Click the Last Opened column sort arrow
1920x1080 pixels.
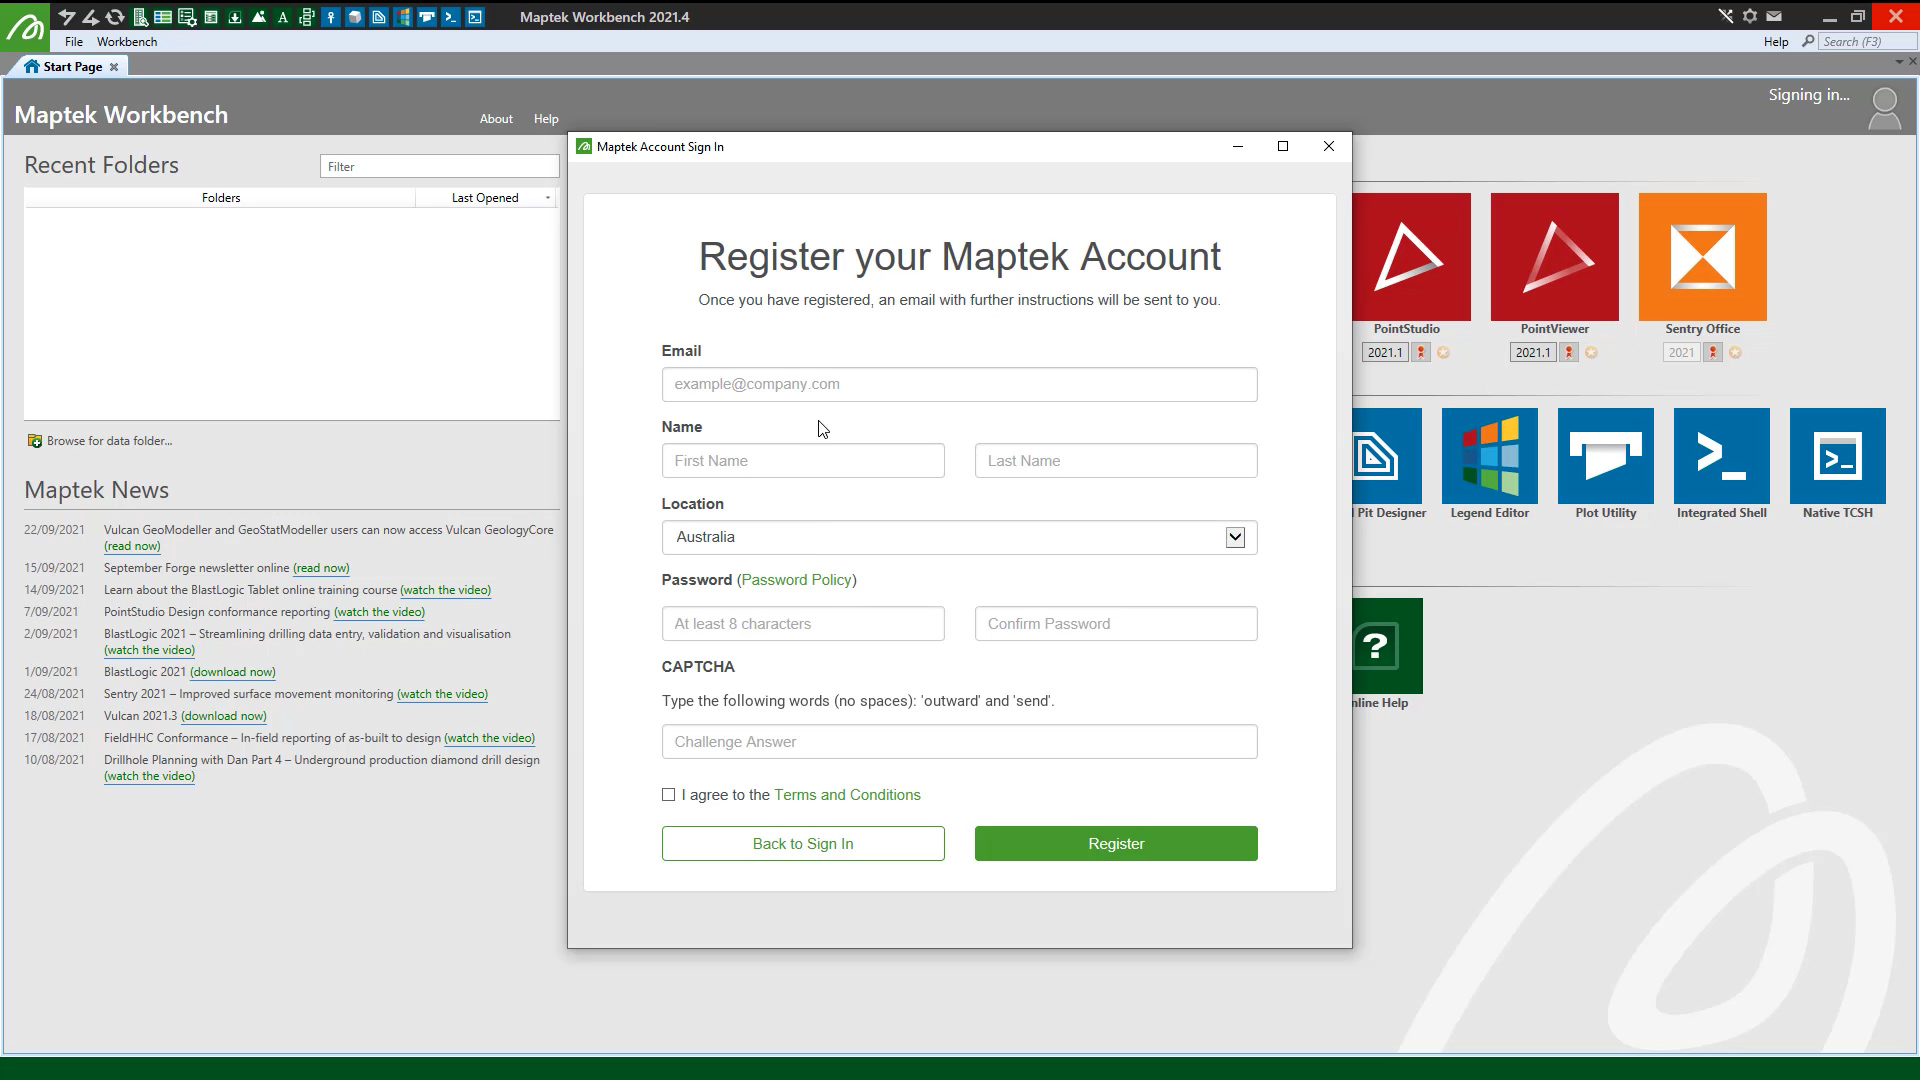click(x=547, y=198)
